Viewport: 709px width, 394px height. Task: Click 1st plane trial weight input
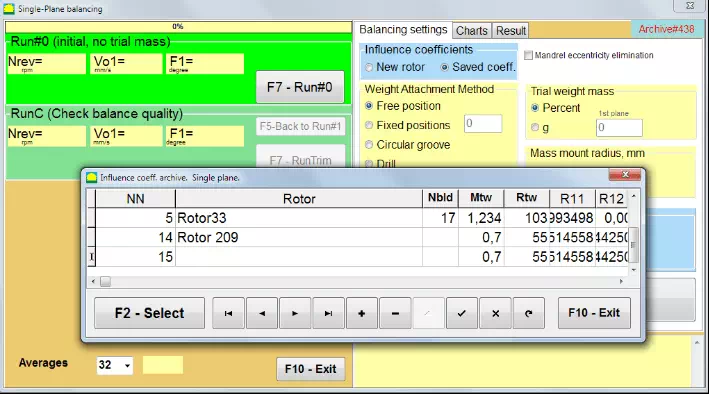(x=619, y=128)
